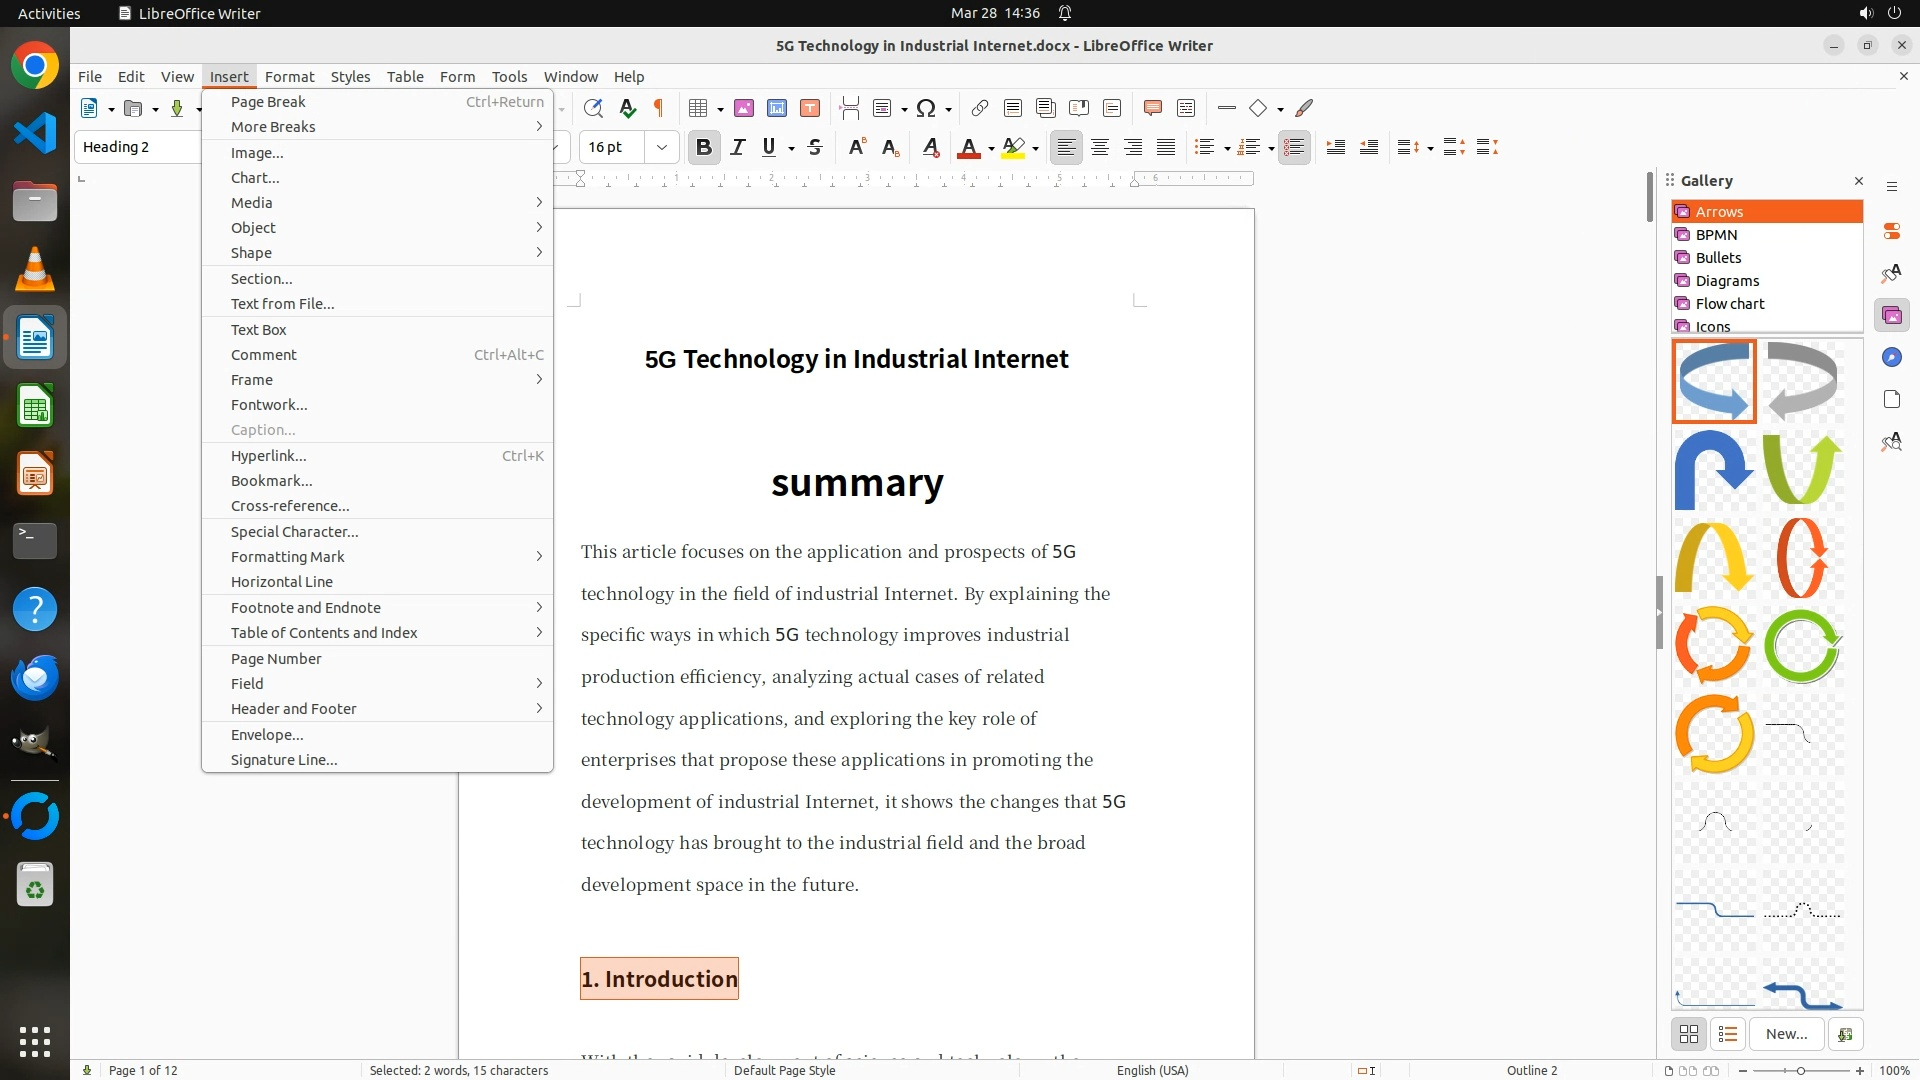Toggle Bold formatting button
Screen dimensions: 1920x1080
[704, 147]
